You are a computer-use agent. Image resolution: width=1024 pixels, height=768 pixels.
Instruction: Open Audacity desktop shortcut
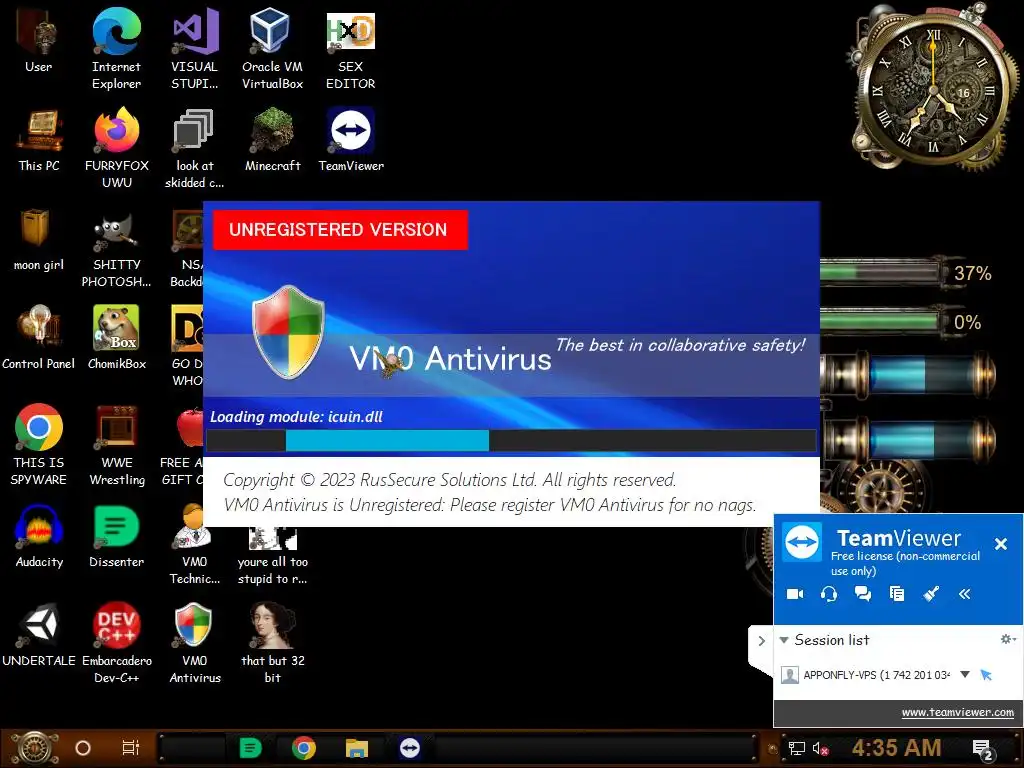[39, 537]
